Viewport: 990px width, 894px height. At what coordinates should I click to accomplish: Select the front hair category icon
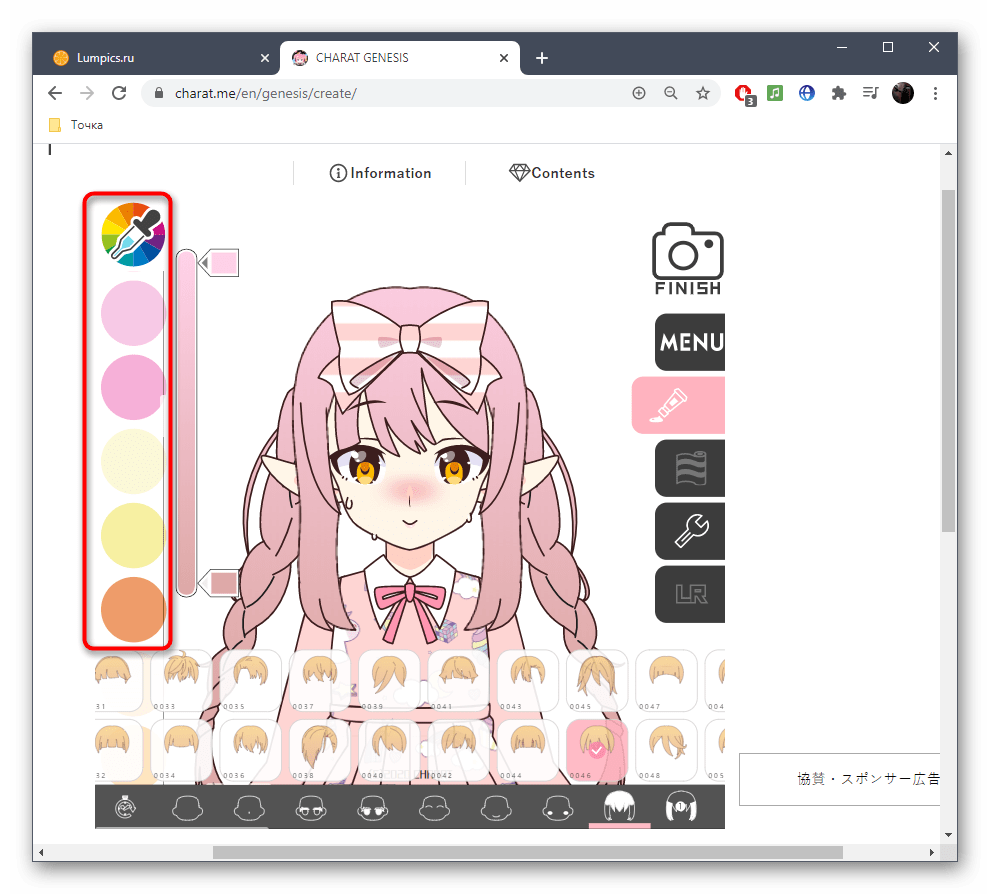pos(619,806)
